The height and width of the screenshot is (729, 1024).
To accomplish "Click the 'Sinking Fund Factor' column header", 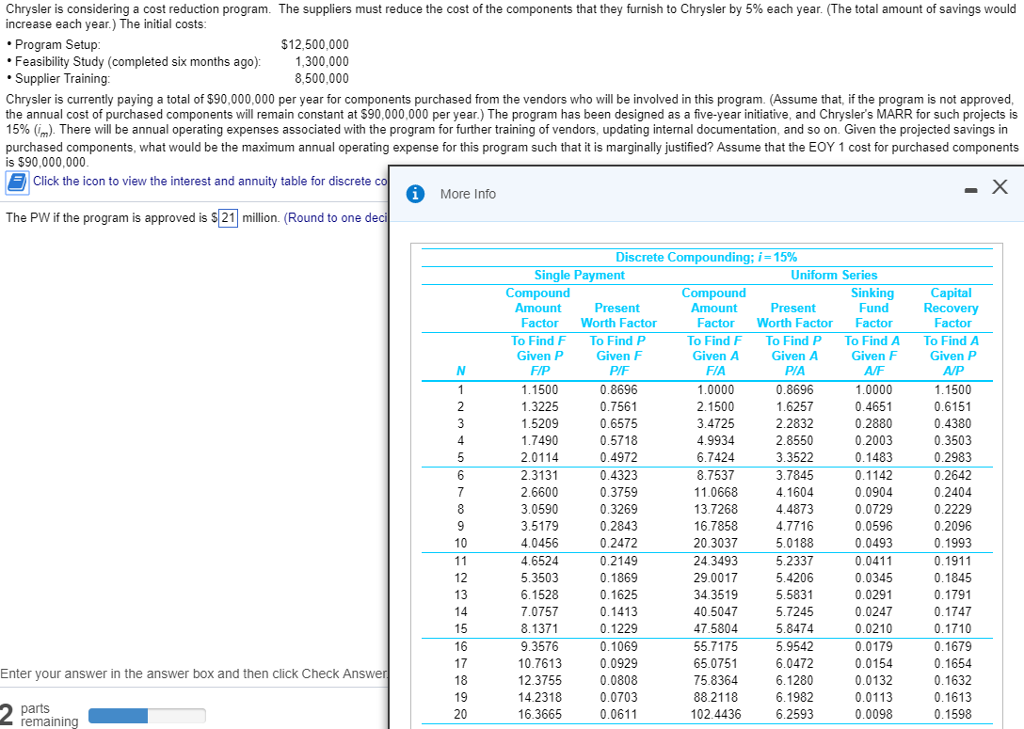I will click(x=873, y=308).
